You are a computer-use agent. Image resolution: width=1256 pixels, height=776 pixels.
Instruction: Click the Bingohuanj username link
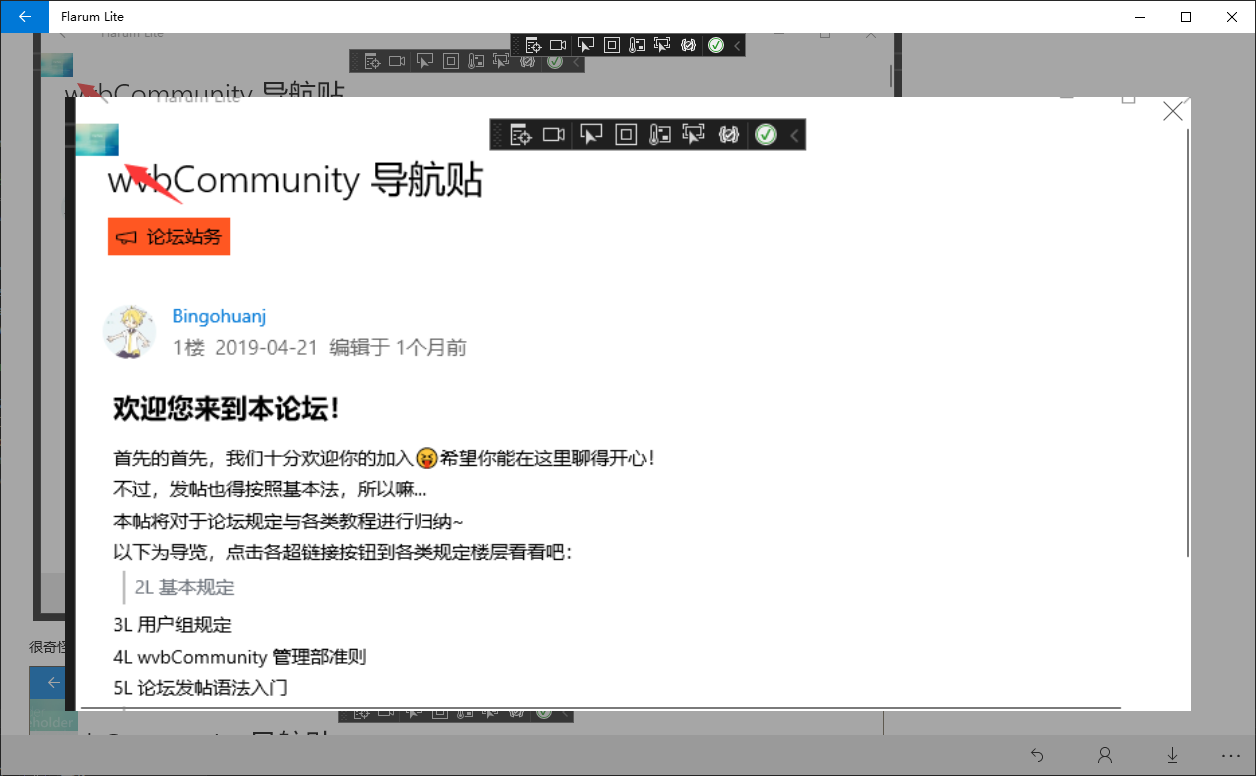219,316
